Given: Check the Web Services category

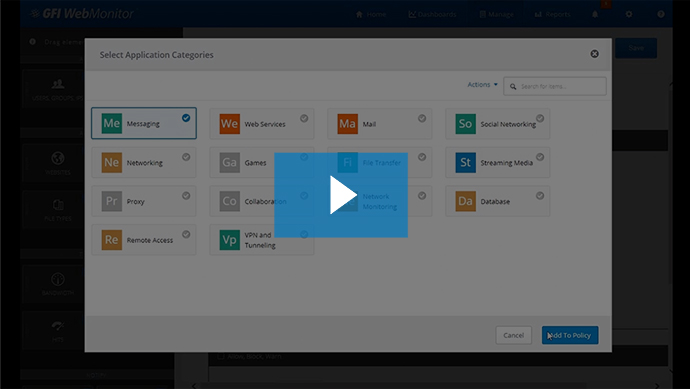Looking at the screenshot, I should [304, 118].
